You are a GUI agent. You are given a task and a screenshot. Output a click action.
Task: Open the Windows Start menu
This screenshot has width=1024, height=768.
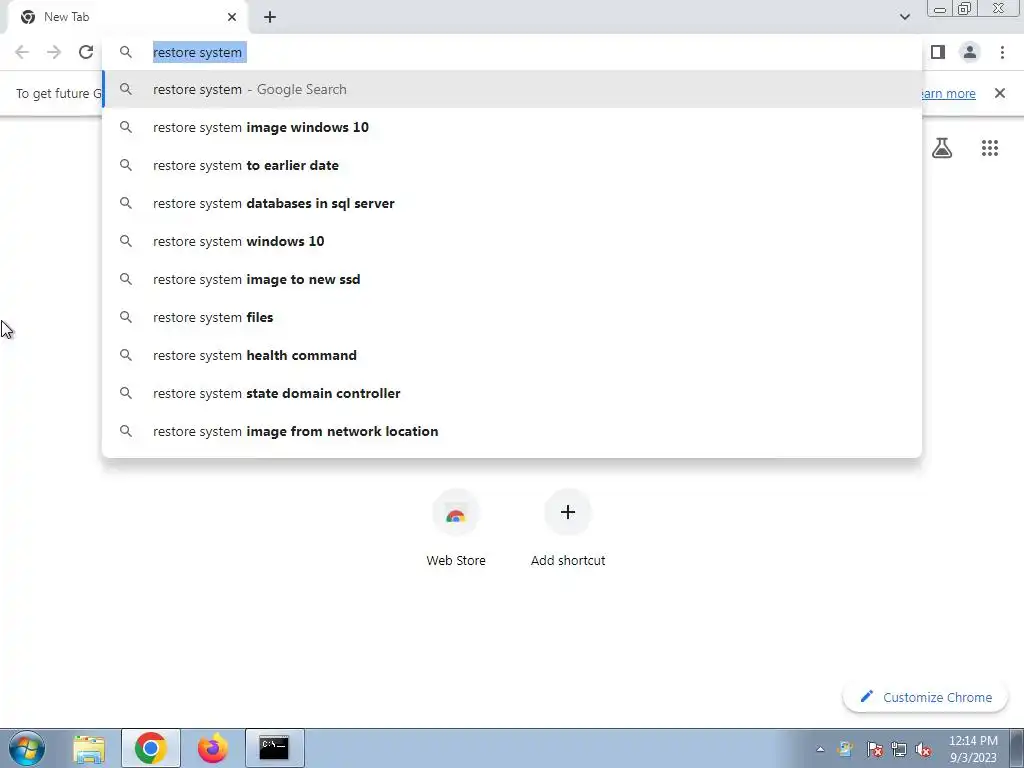[x=27, y=748]
